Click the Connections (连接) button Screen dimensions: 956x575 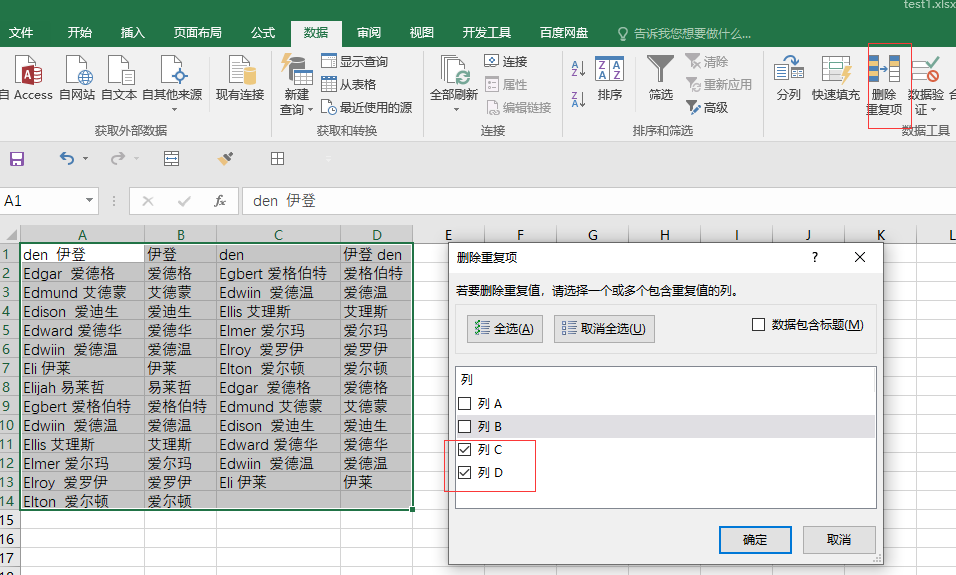(x=505, y=61)
